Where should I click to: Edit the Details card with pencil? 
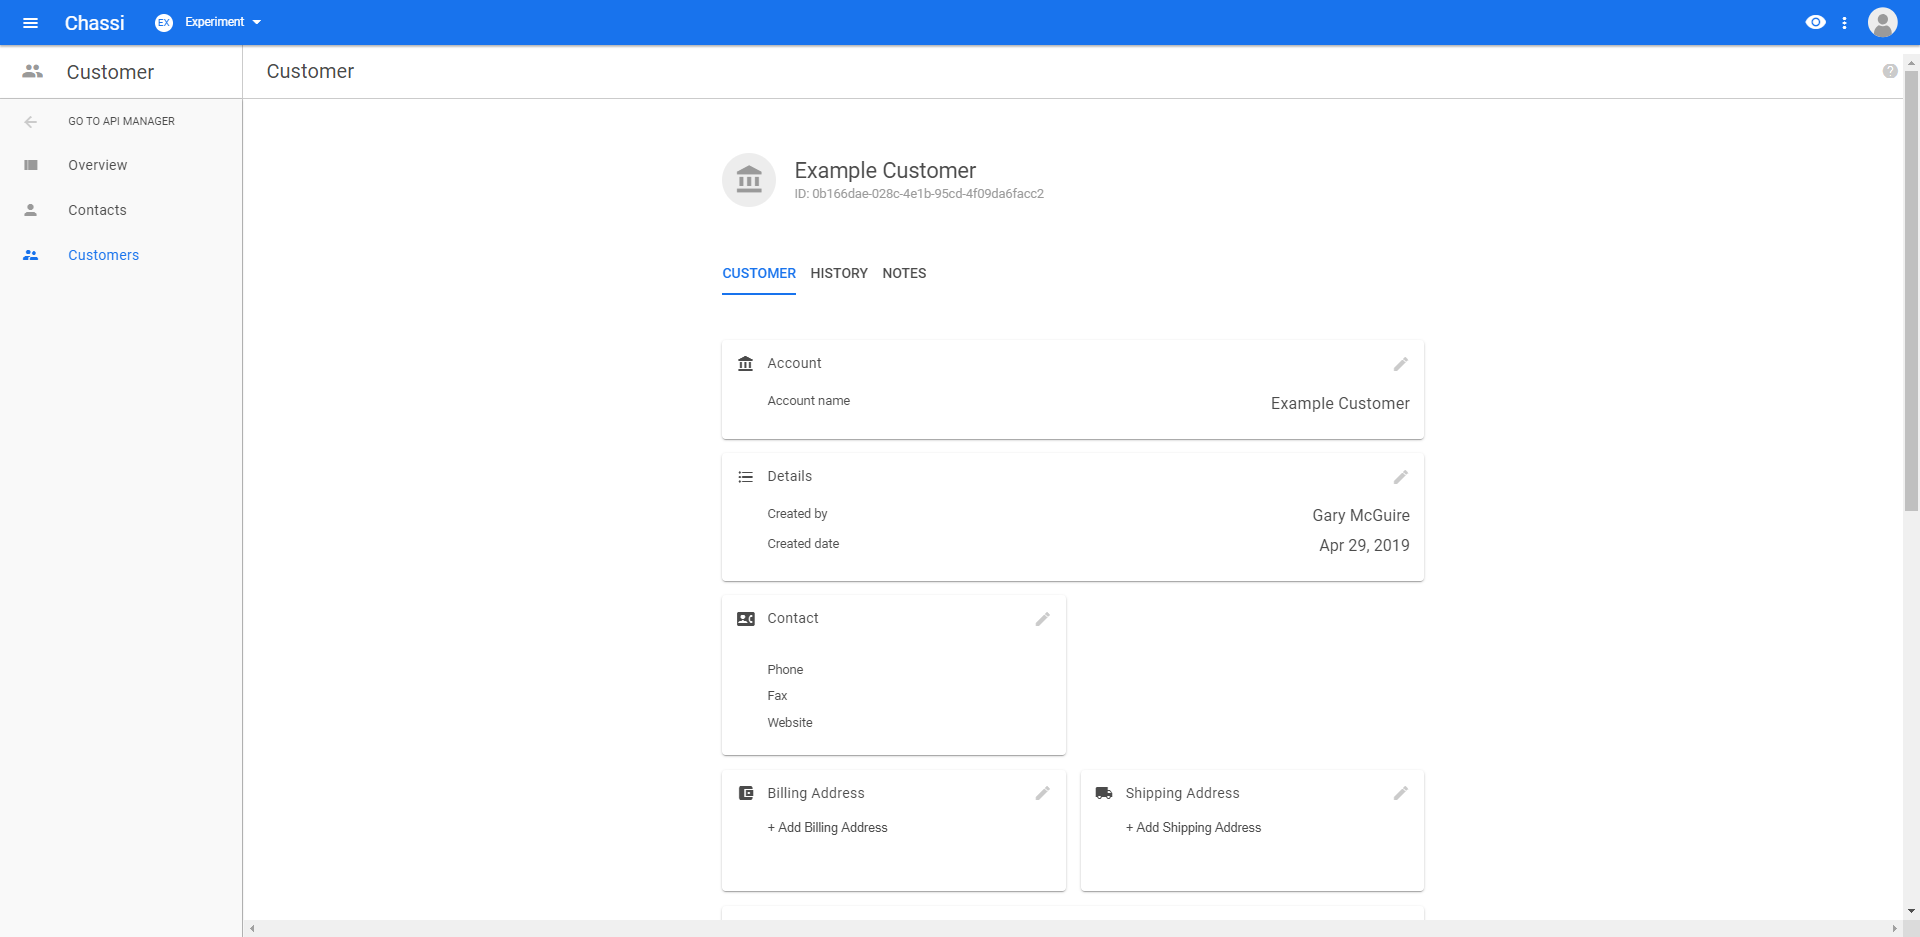coord(1401,477)
